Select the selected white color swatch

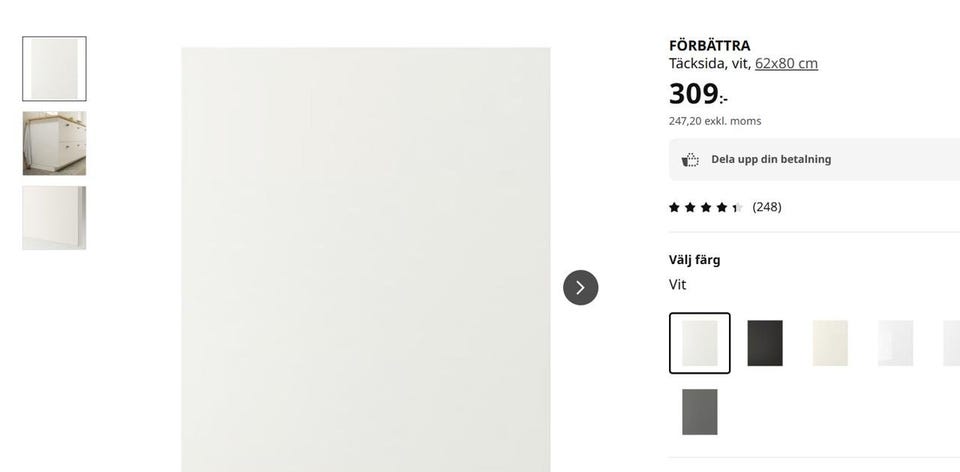point(700,343)
